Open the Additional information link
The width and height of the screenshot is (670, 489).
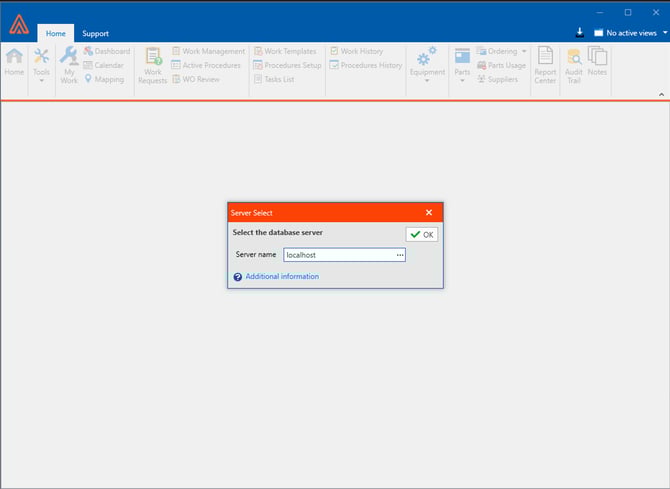[282, 277]
